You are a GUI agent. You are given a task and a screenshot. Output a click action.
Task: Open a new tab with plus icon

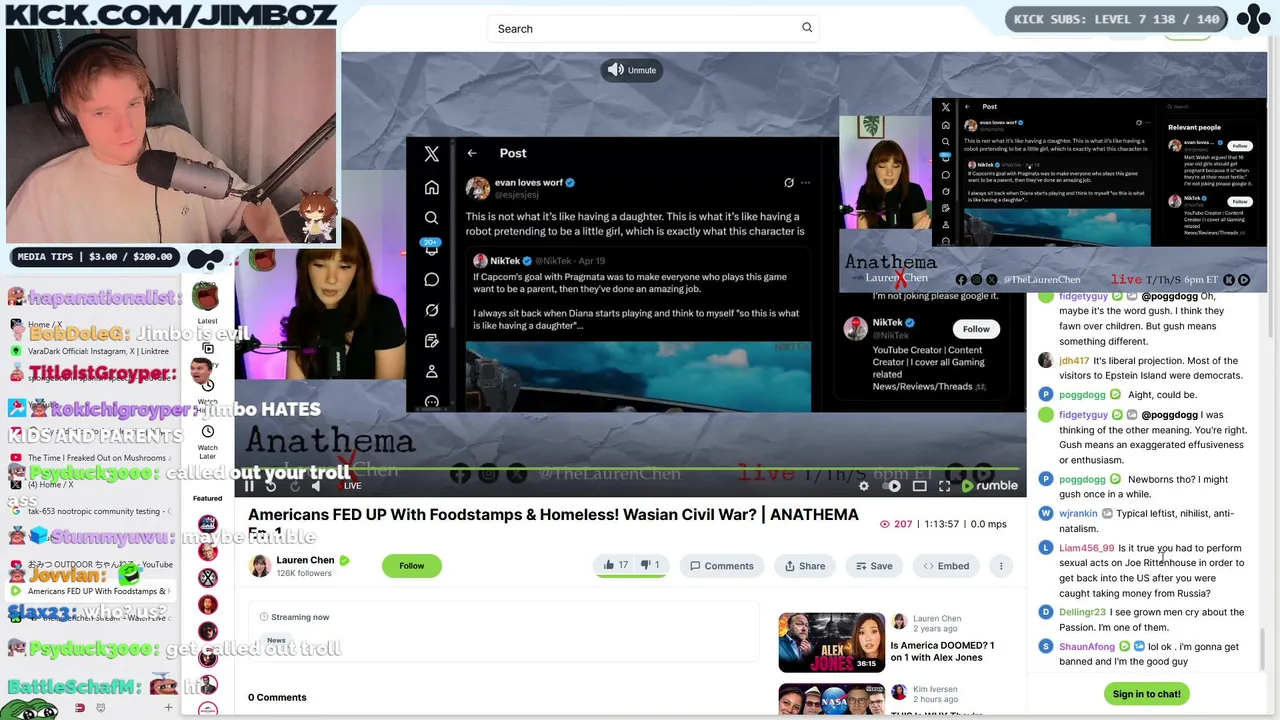[168, 708]
